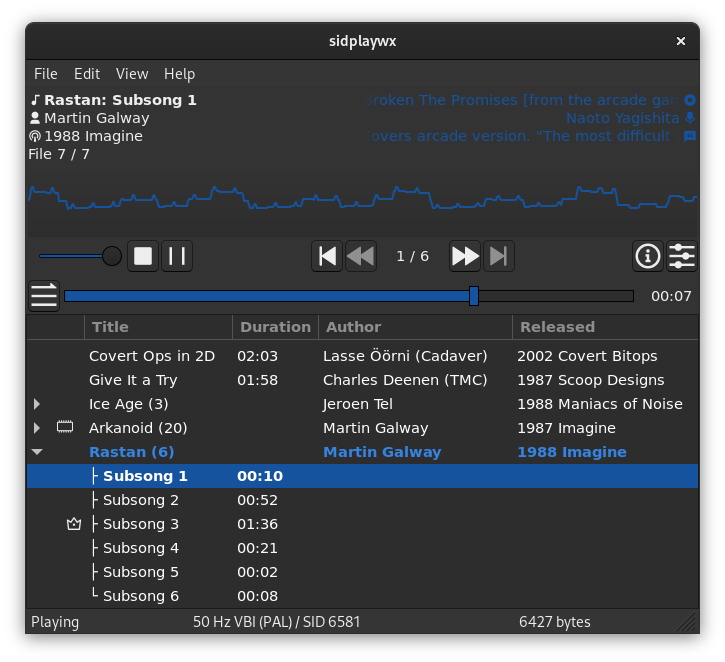Screen dimensions: 725x662
Task: Click the chip icon beside Arkanoid
Action: click(65, 427)
